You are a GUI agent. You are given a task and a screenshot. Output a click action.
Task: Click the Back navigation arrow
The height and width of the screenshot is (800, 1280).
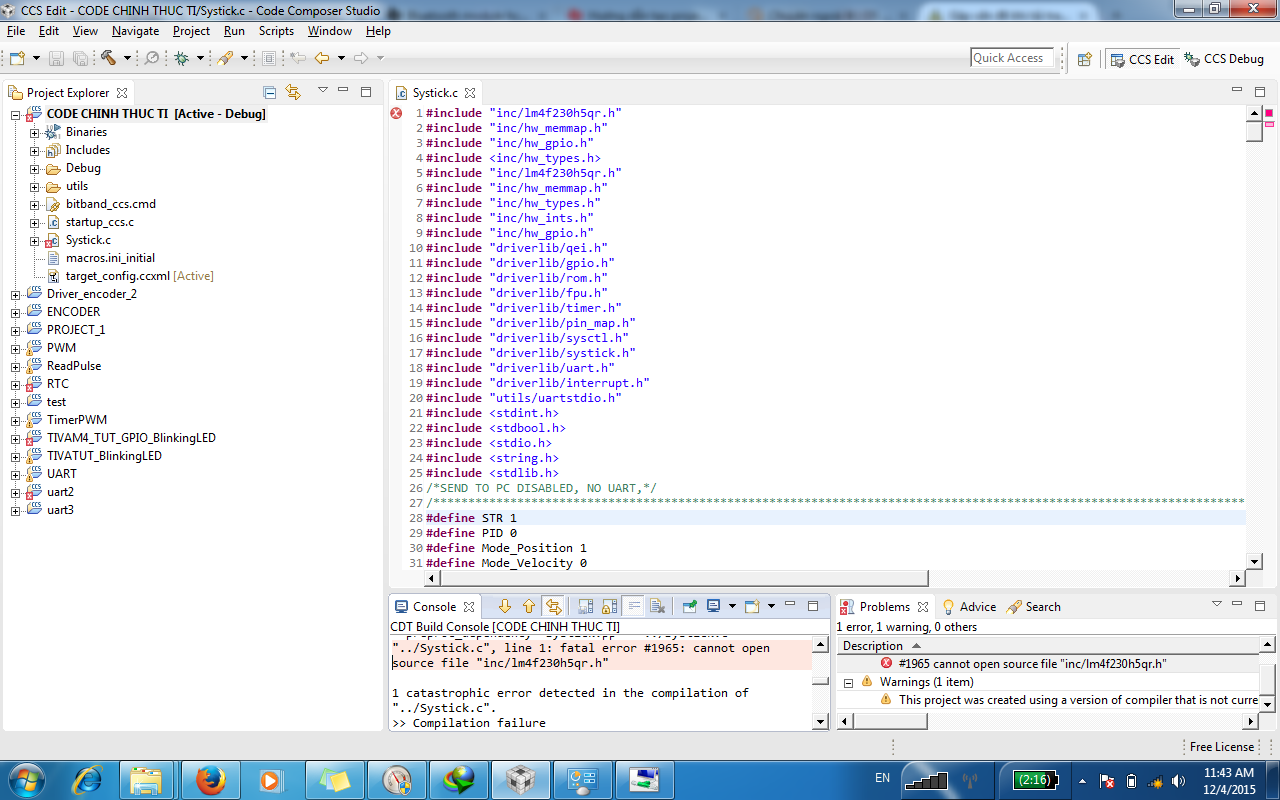pyautogui.click(x=322, y=58)
